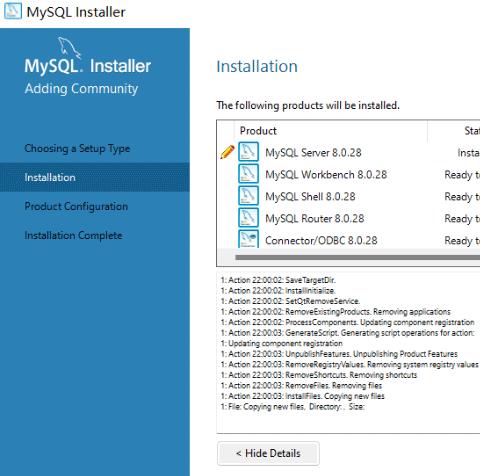Open the Installation step in sidebar
480x476 pixels.
click(95, 177)
